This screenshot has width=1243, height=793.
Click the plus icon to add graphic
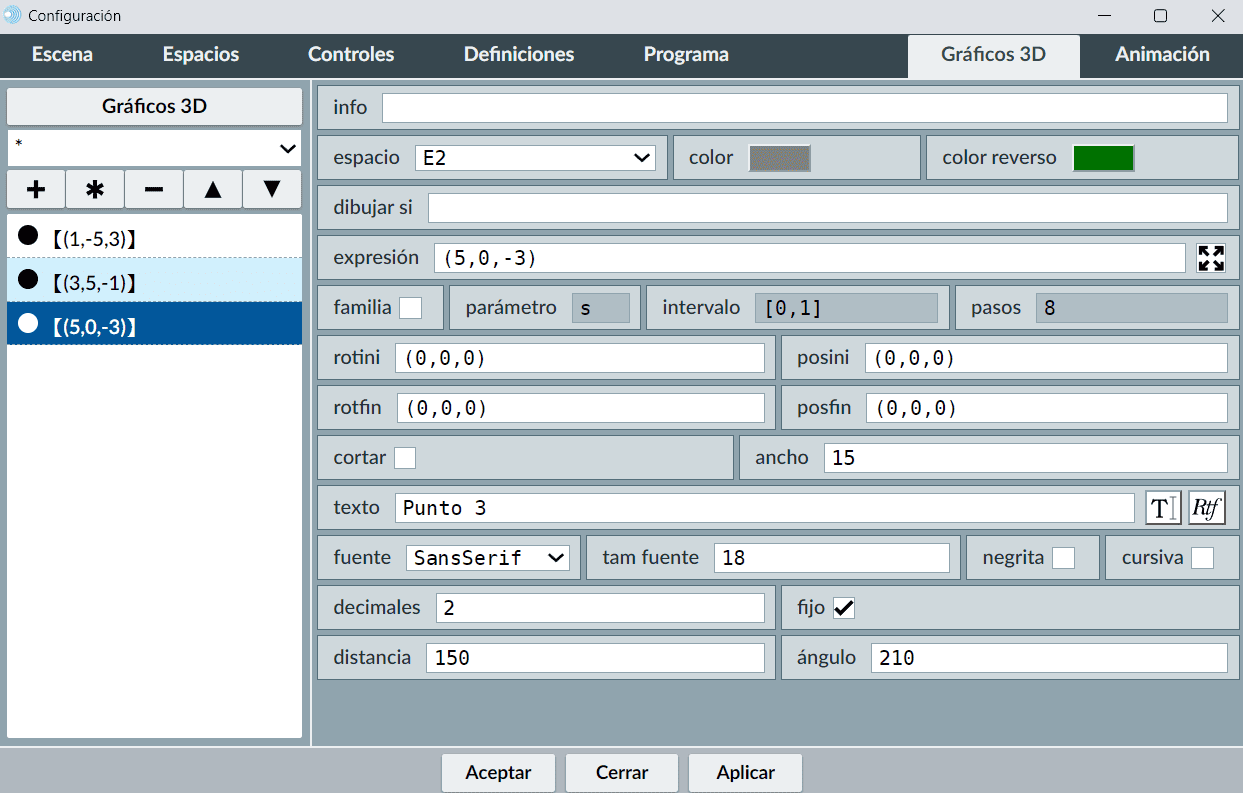pos(36,189)
